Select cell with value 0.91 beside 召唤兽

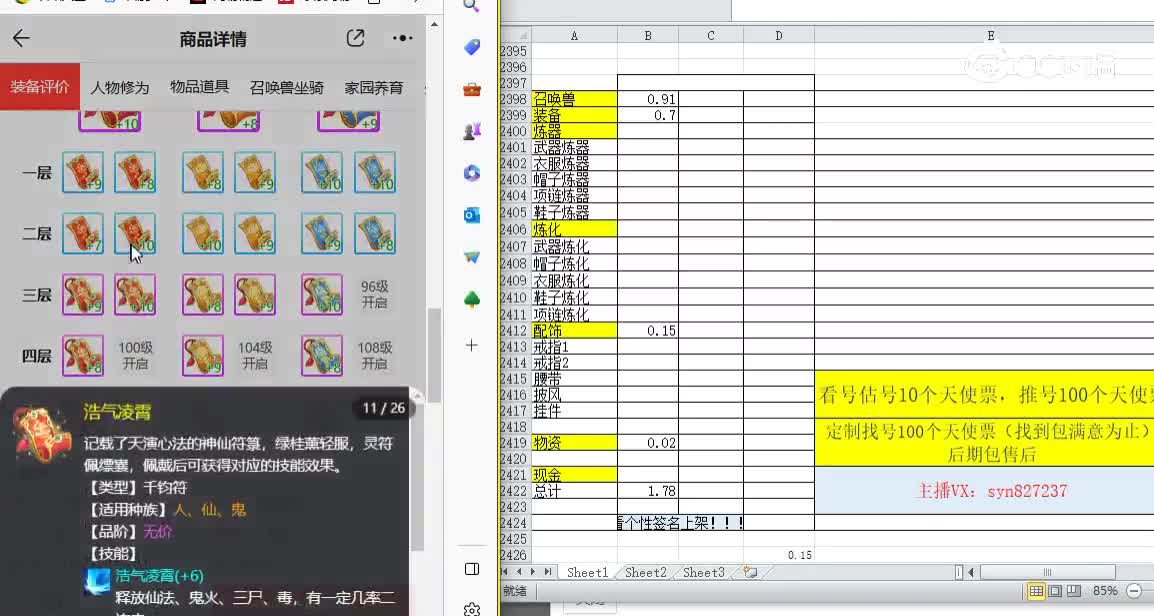[x=648, y=99]
